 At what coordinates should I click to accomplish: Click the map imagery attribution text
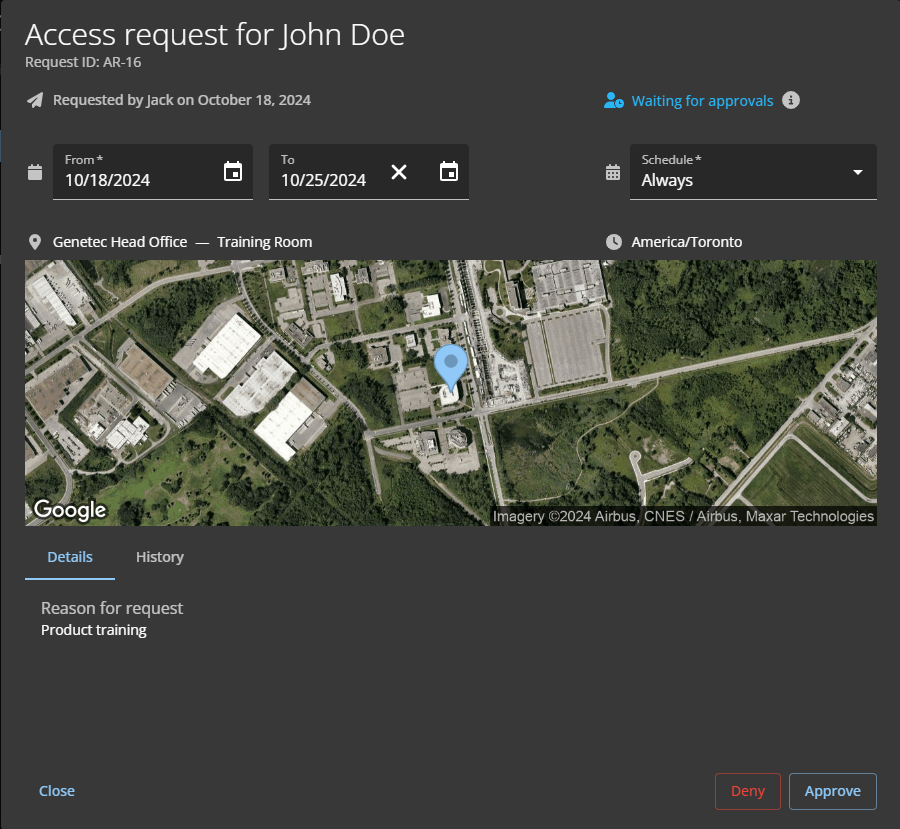coord(683,516)
